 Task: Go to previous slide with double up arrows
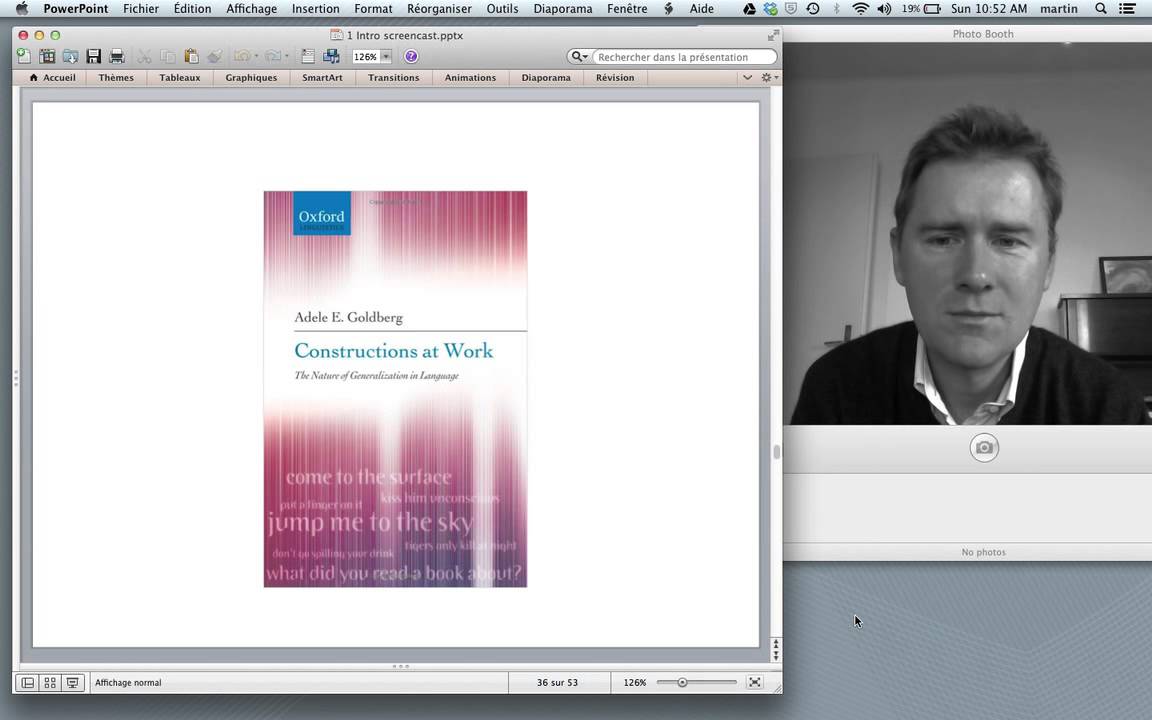[776, 644]
